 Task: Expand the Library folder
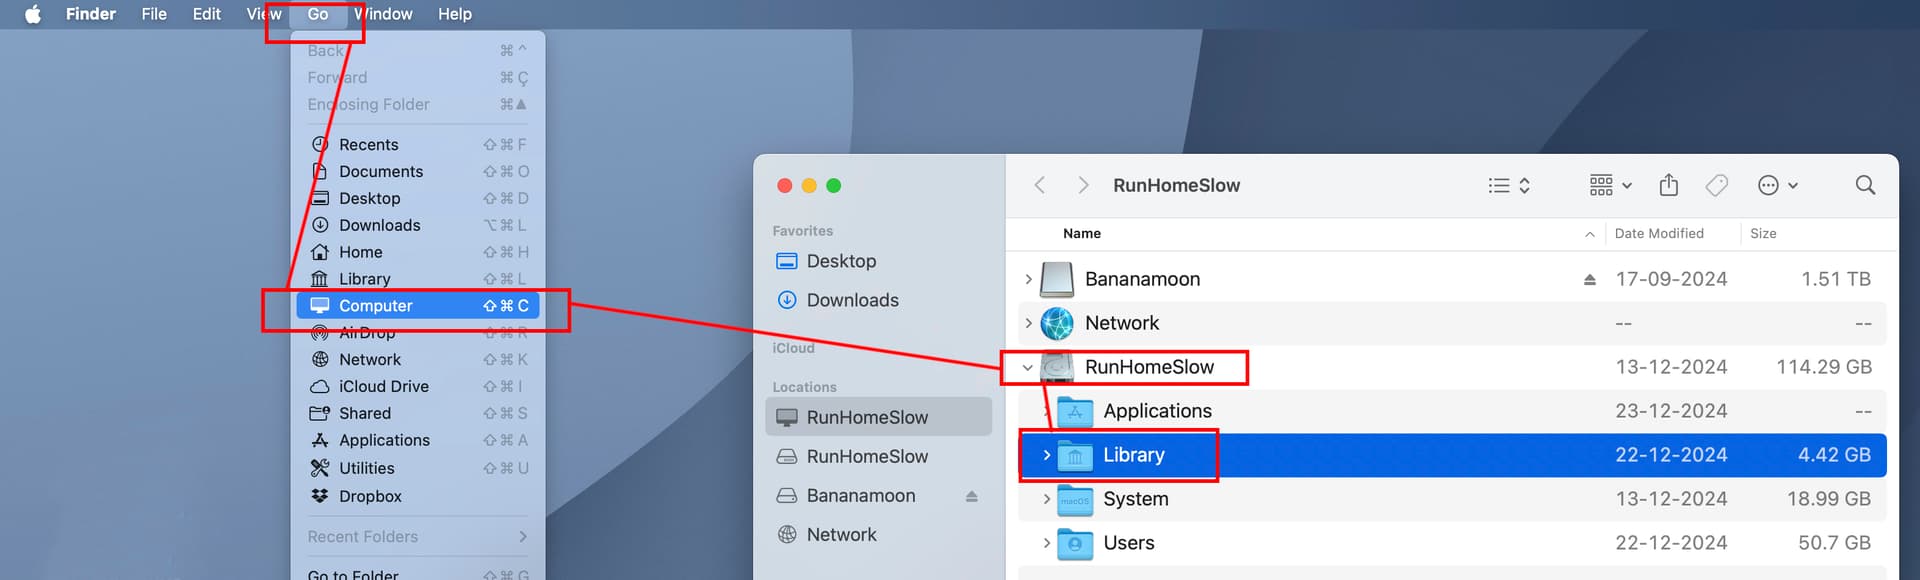(x=1046, y=455)
